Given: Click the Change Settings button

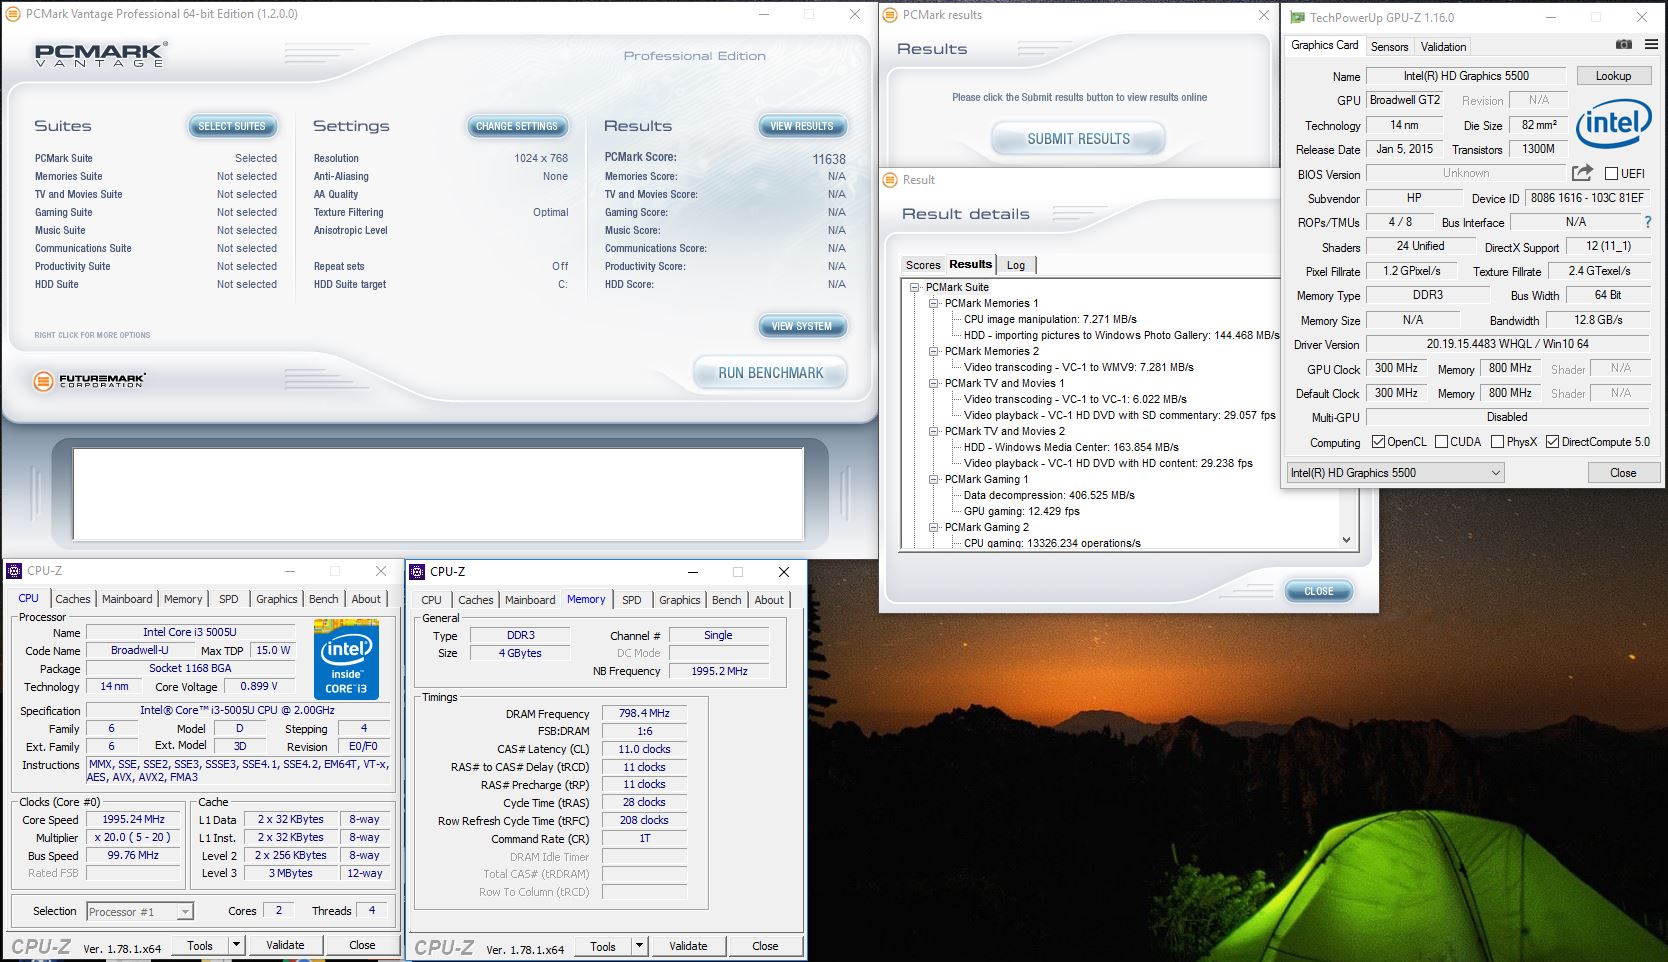Looking at the screenshot, I should (517, 126).
